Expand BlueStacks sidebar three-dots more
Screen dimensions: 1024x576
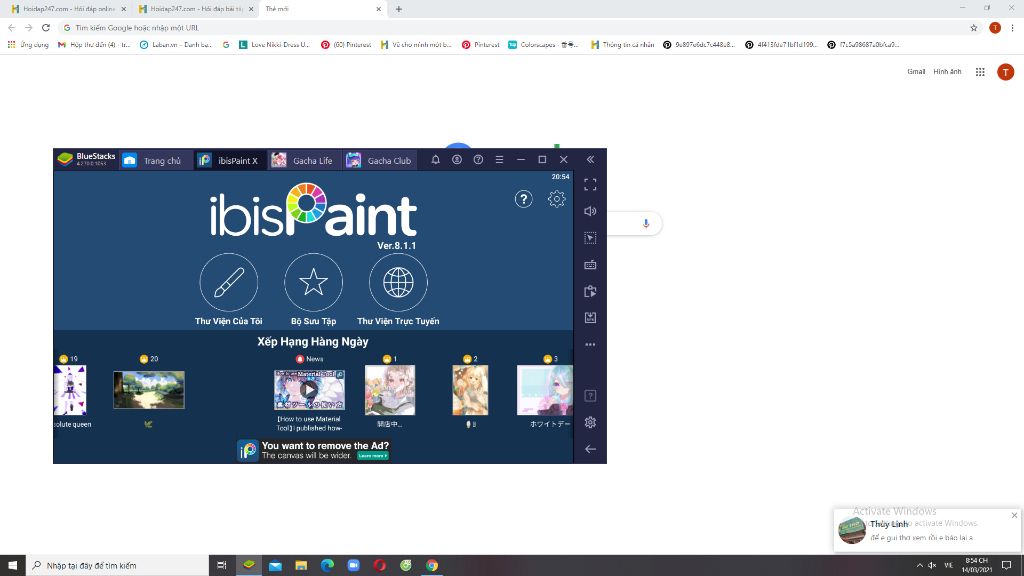(x=590, y=344)
